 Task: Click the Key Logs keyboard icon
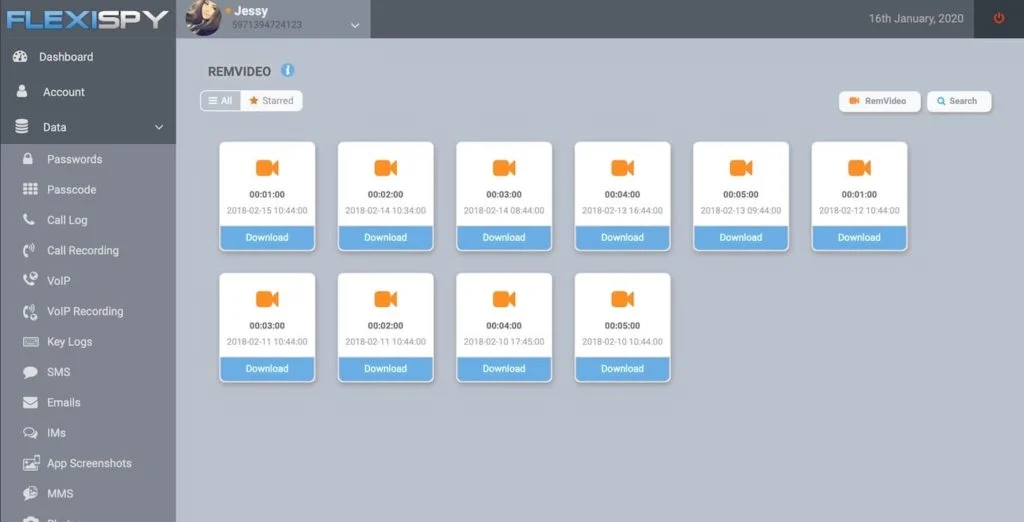31,342
